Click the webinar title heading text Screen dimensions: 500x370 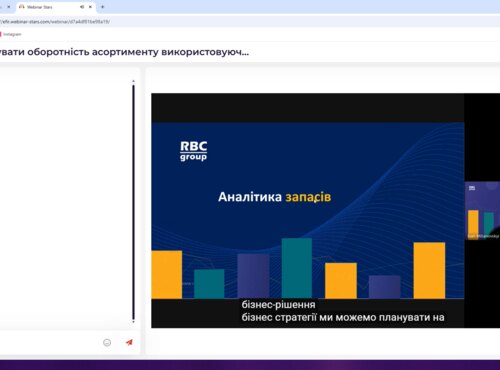click(x=124, y=52)
